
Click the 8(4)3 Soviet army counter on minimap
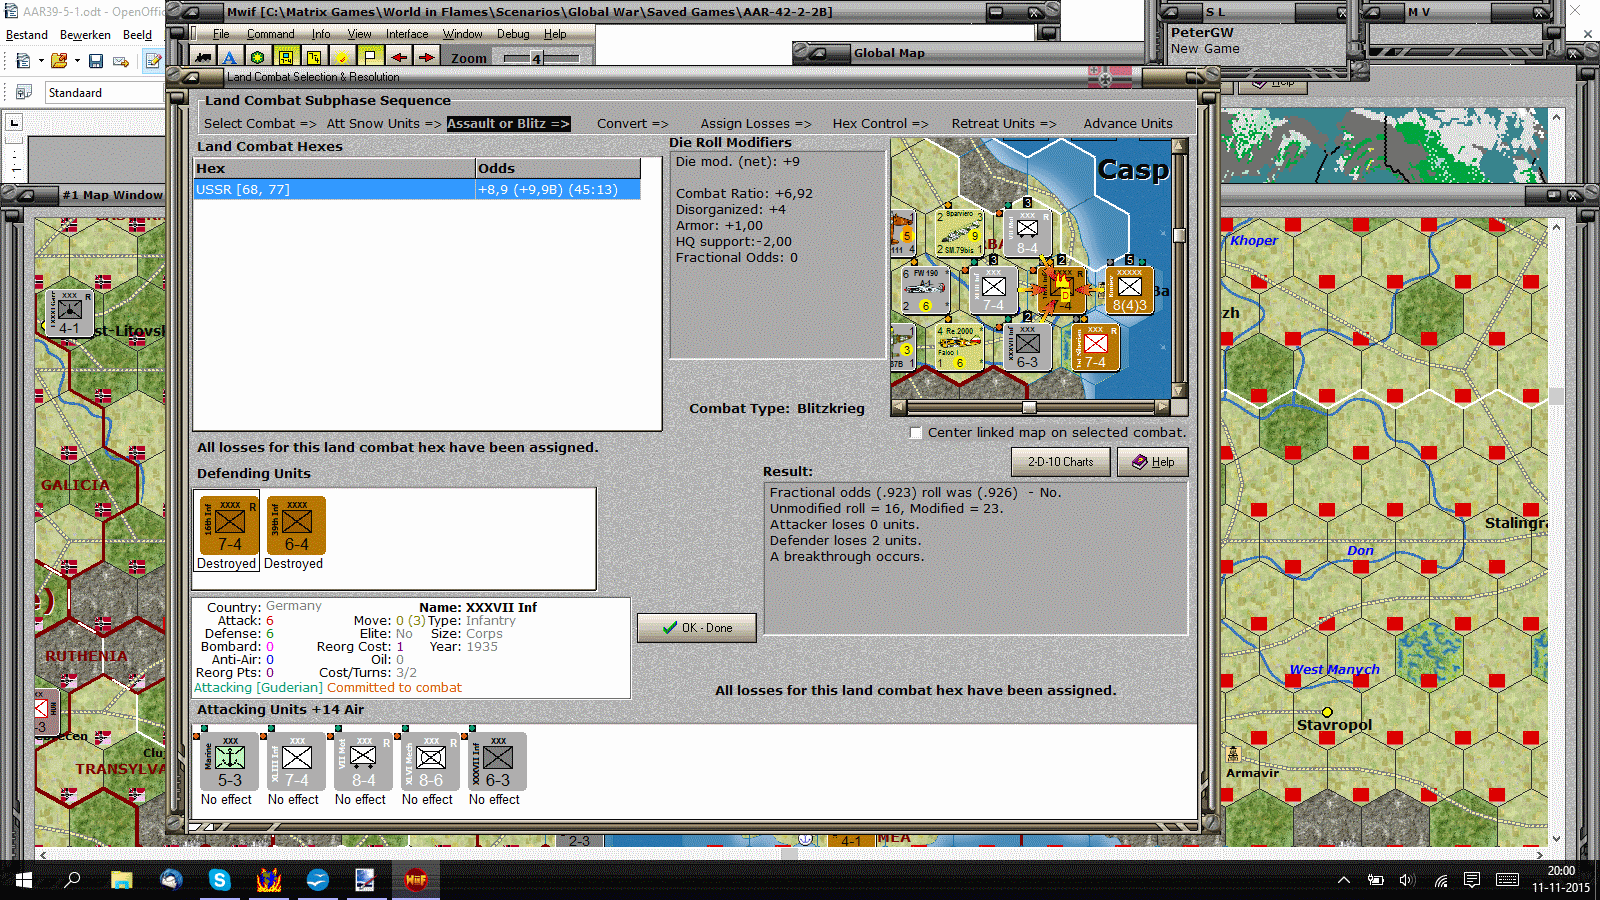pyautogui.click(x=1130, y=290)
